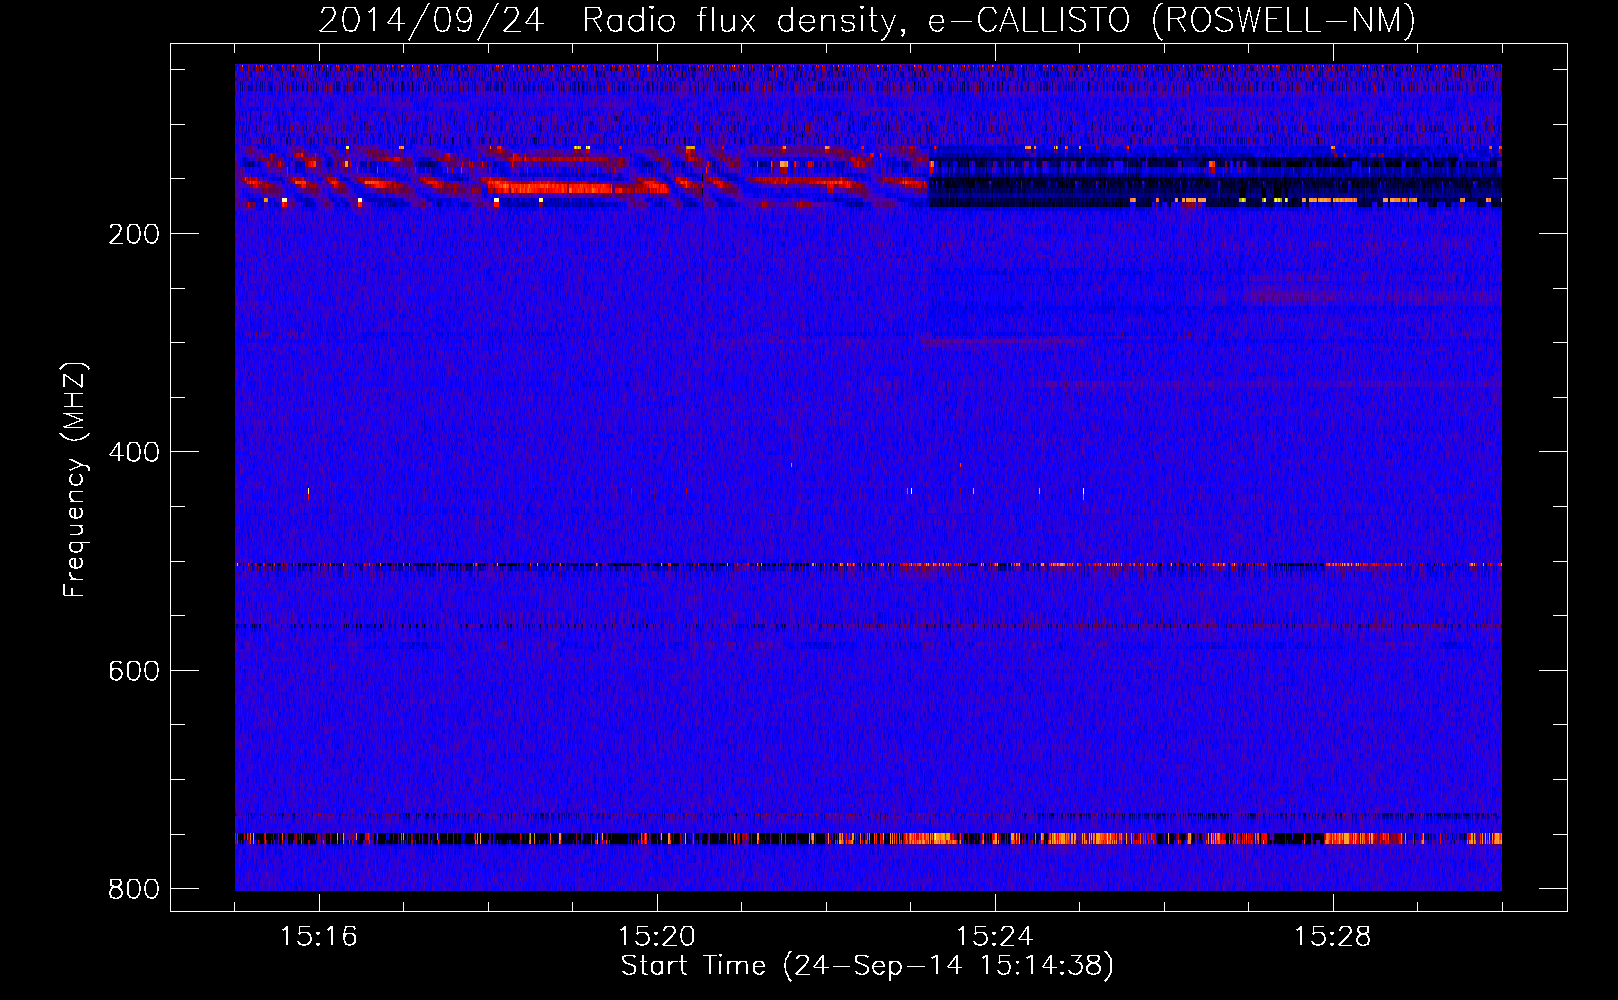Click the 200 frequency tick label
The width and height of the screenshot is (1618, 1000).
coord(134,234)
